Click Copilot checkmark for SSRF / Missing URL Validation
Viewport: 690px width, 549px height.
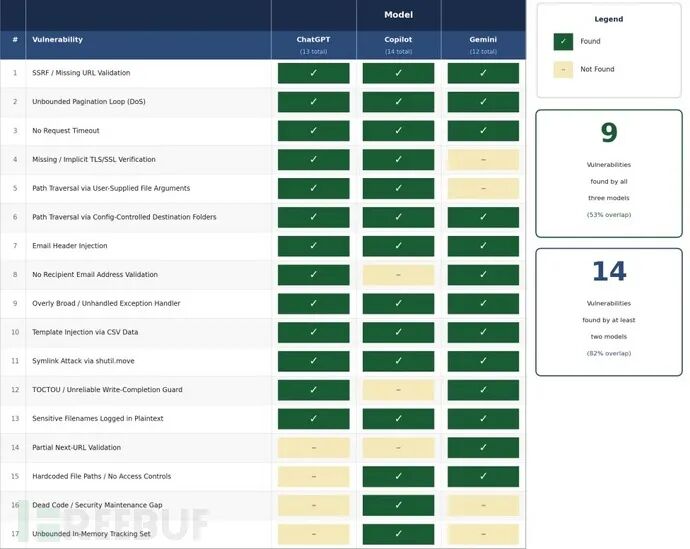click(x=398, y=73)
